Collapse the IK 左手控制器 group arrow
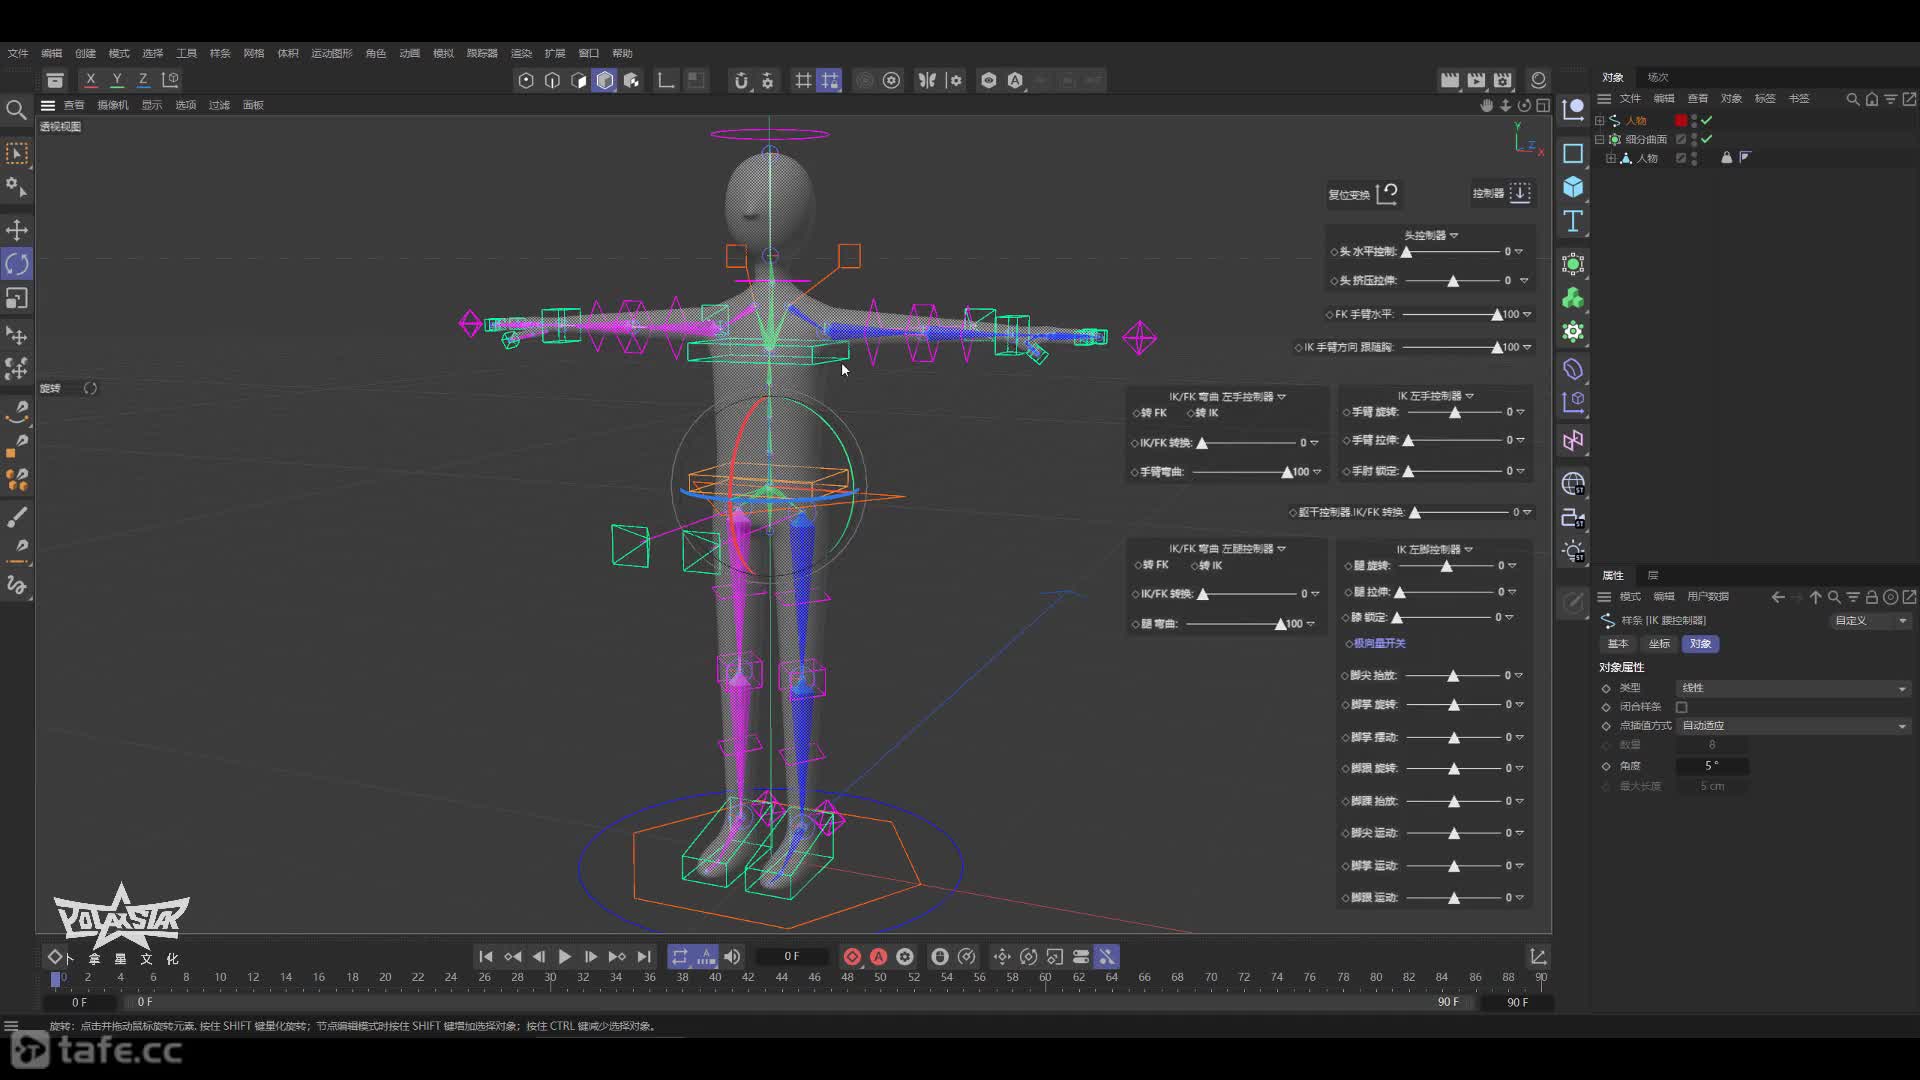This screenshot has width=1920, height=1080. click(x=1469, y=396)
